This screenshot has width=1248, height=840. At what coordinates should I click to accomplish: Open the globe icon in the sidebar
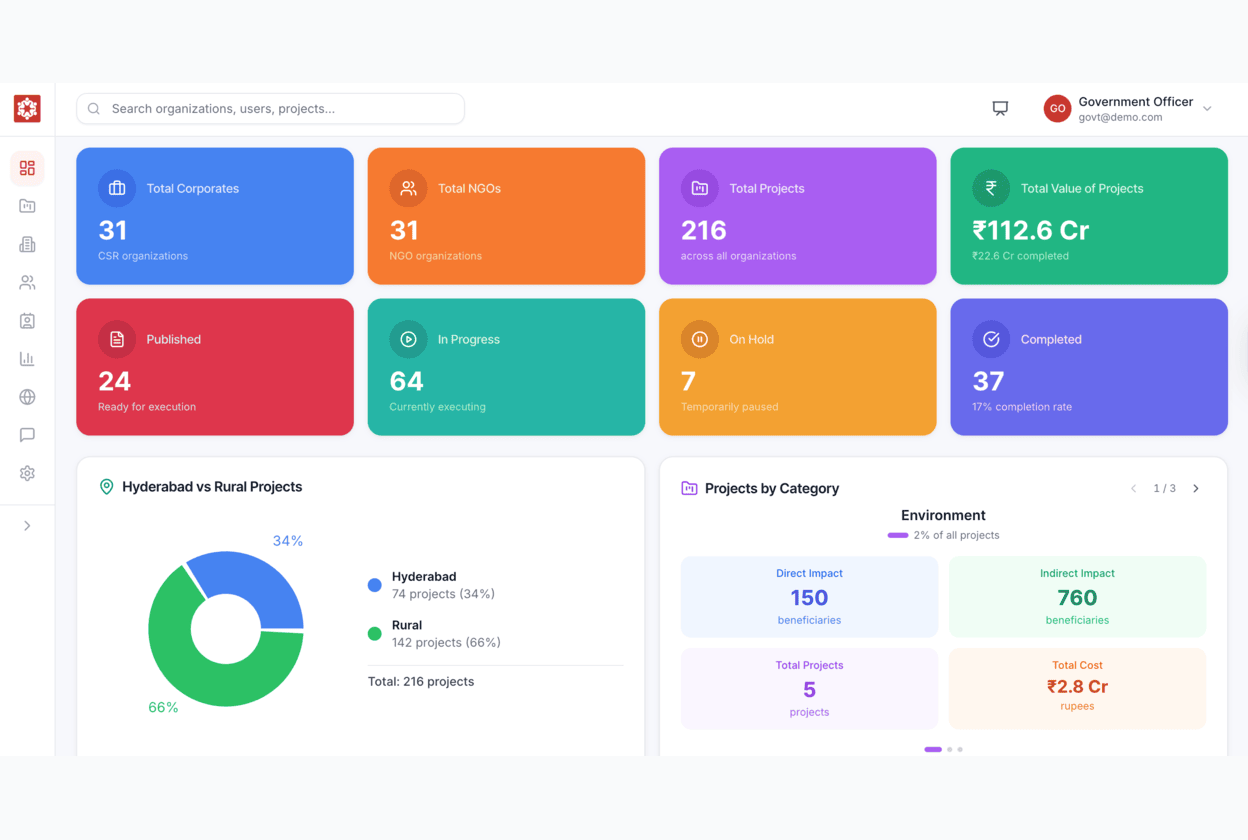27,397
